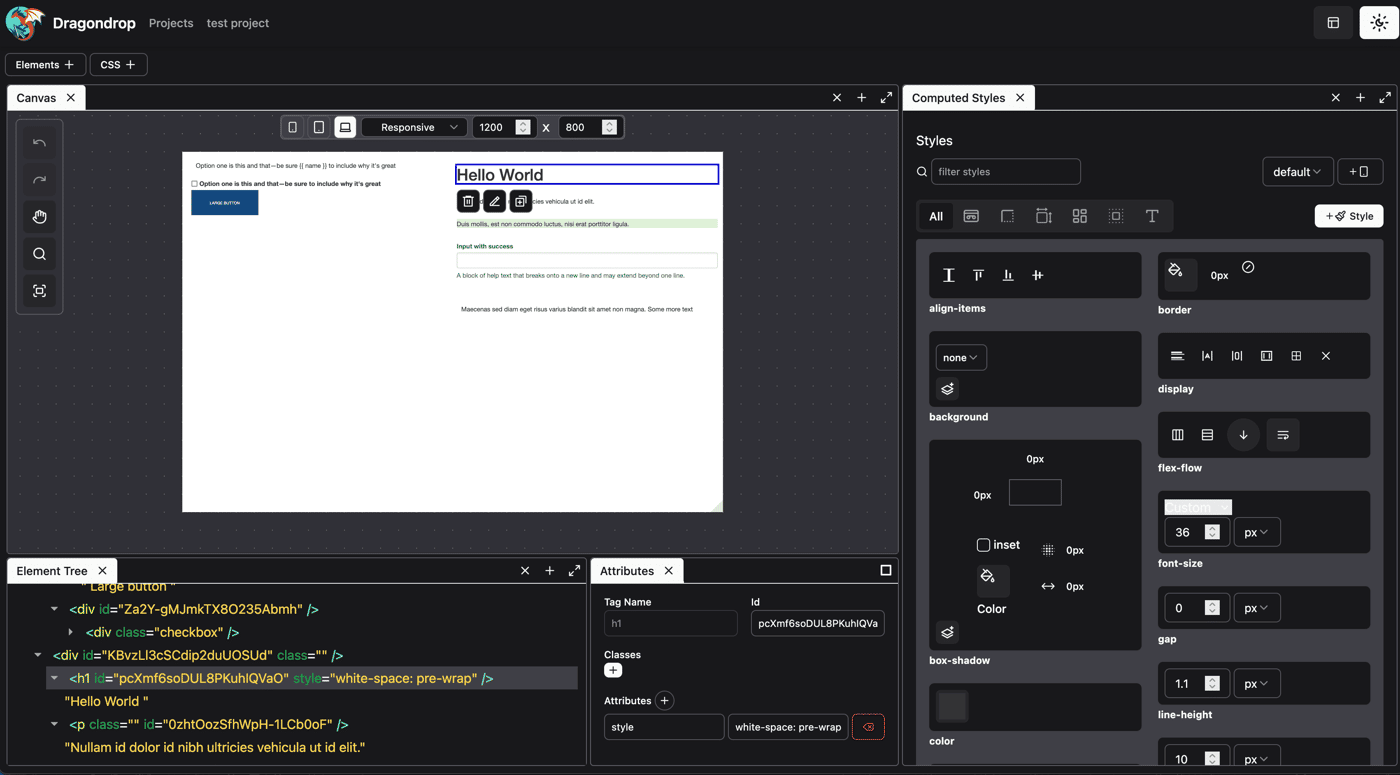Open the layout panel icon in header
The width and height of the screenshot is (1400, 775).
tap(1333, 23)
